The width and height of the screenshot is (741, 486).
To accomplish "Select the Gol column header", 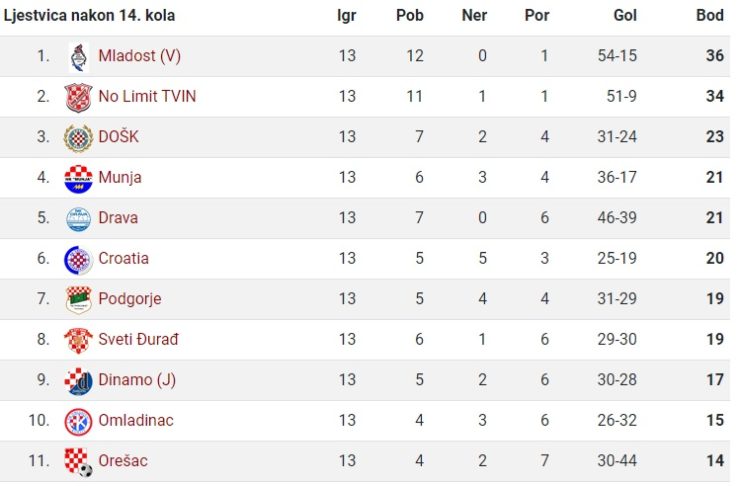I will [x=625, y=15].
